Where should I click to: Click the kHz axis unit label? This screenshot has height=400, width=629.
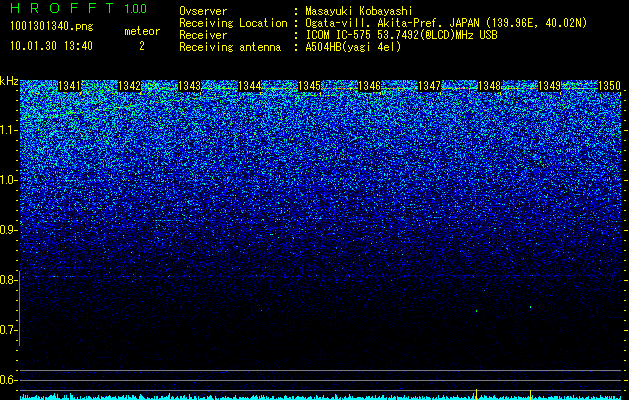click(x=9, y=81)
